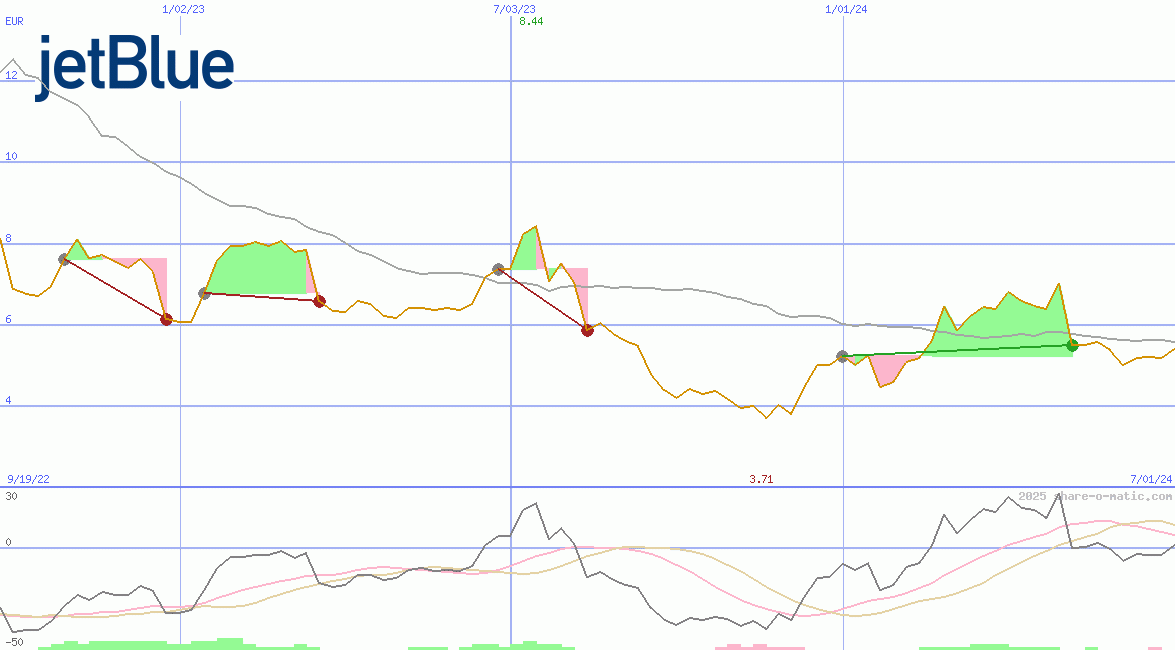This screenshot has height=650, width=1175.
Task: Click the 8 price axis label
Action: (x=8, y=238)
